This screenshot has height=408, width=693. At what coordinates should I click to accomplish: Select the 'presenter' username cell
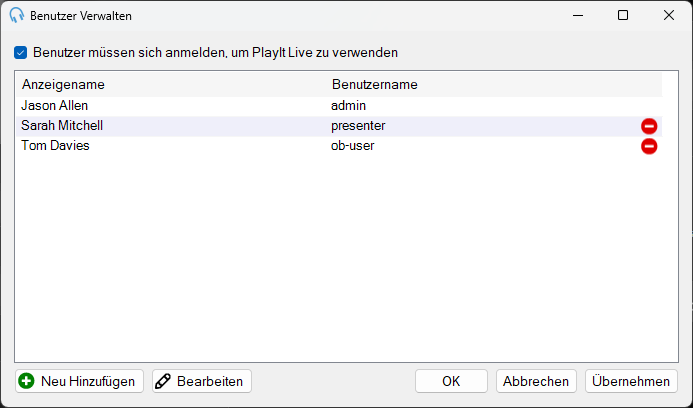(x=358, y=126)
